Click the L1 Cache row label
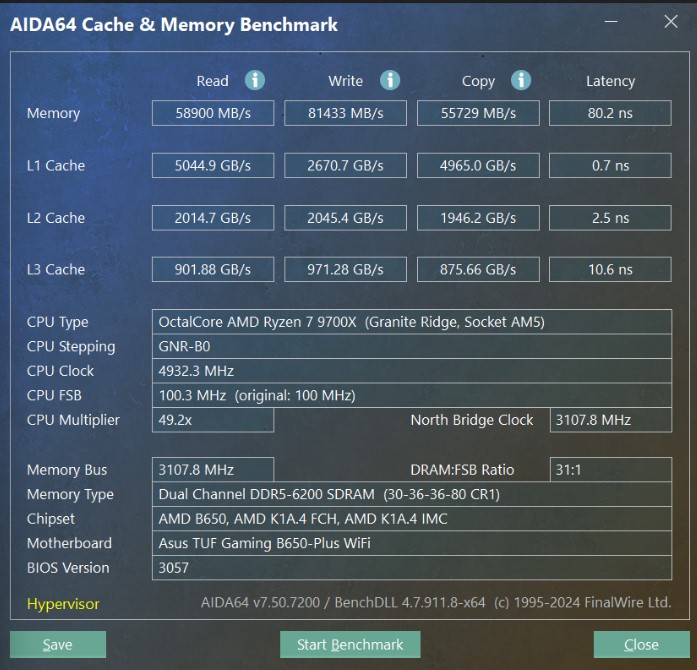The width and height of the screenshot is (697, 670). pos(56,165)
